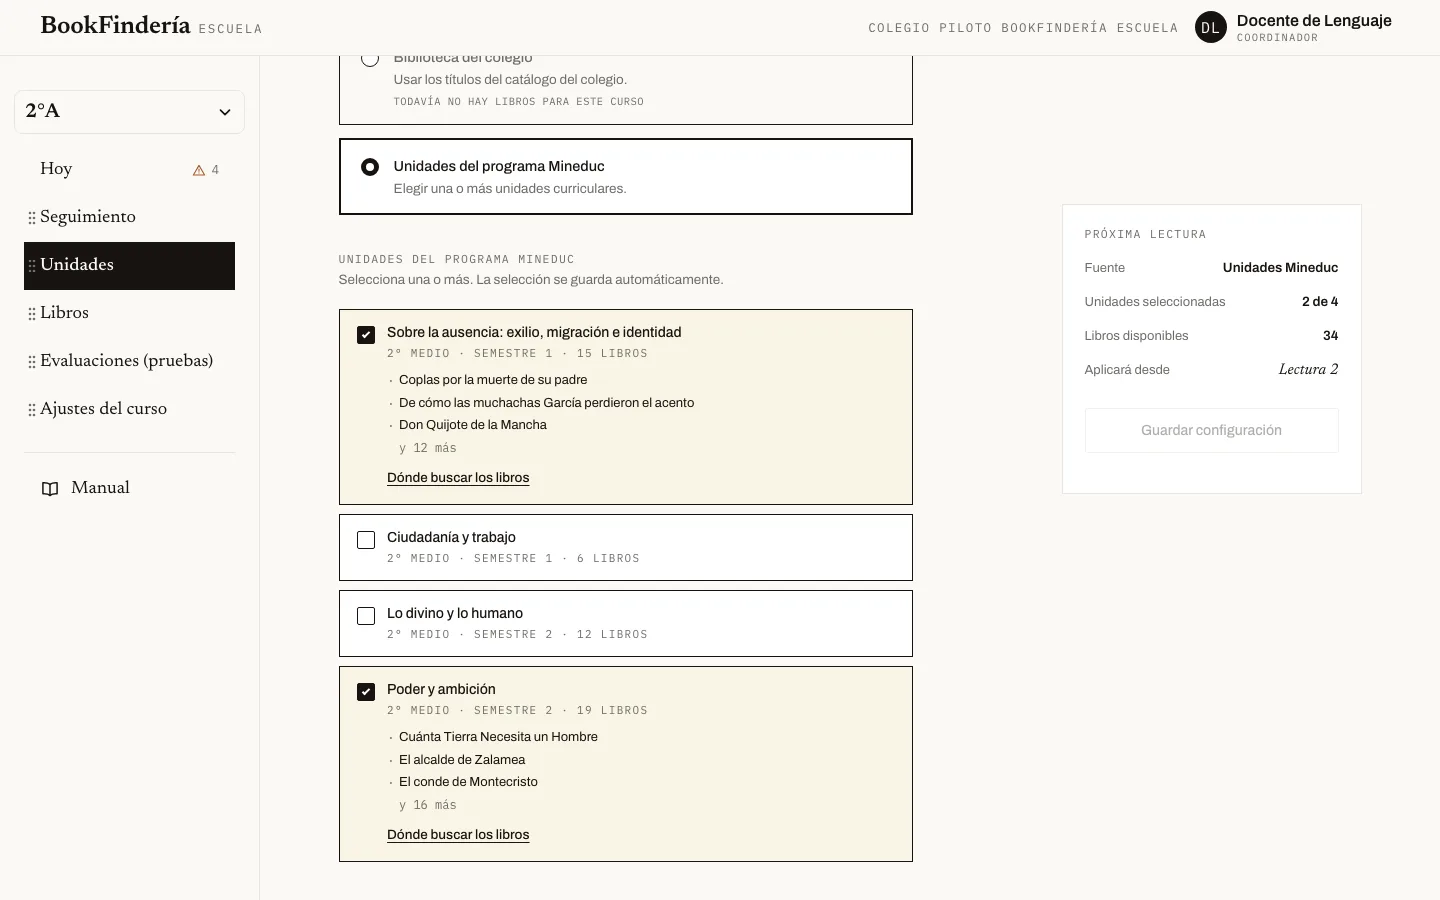1440x900 pixels.
Task: Click Don Quijote de la Mancha title
Action: tap(473, 425)
